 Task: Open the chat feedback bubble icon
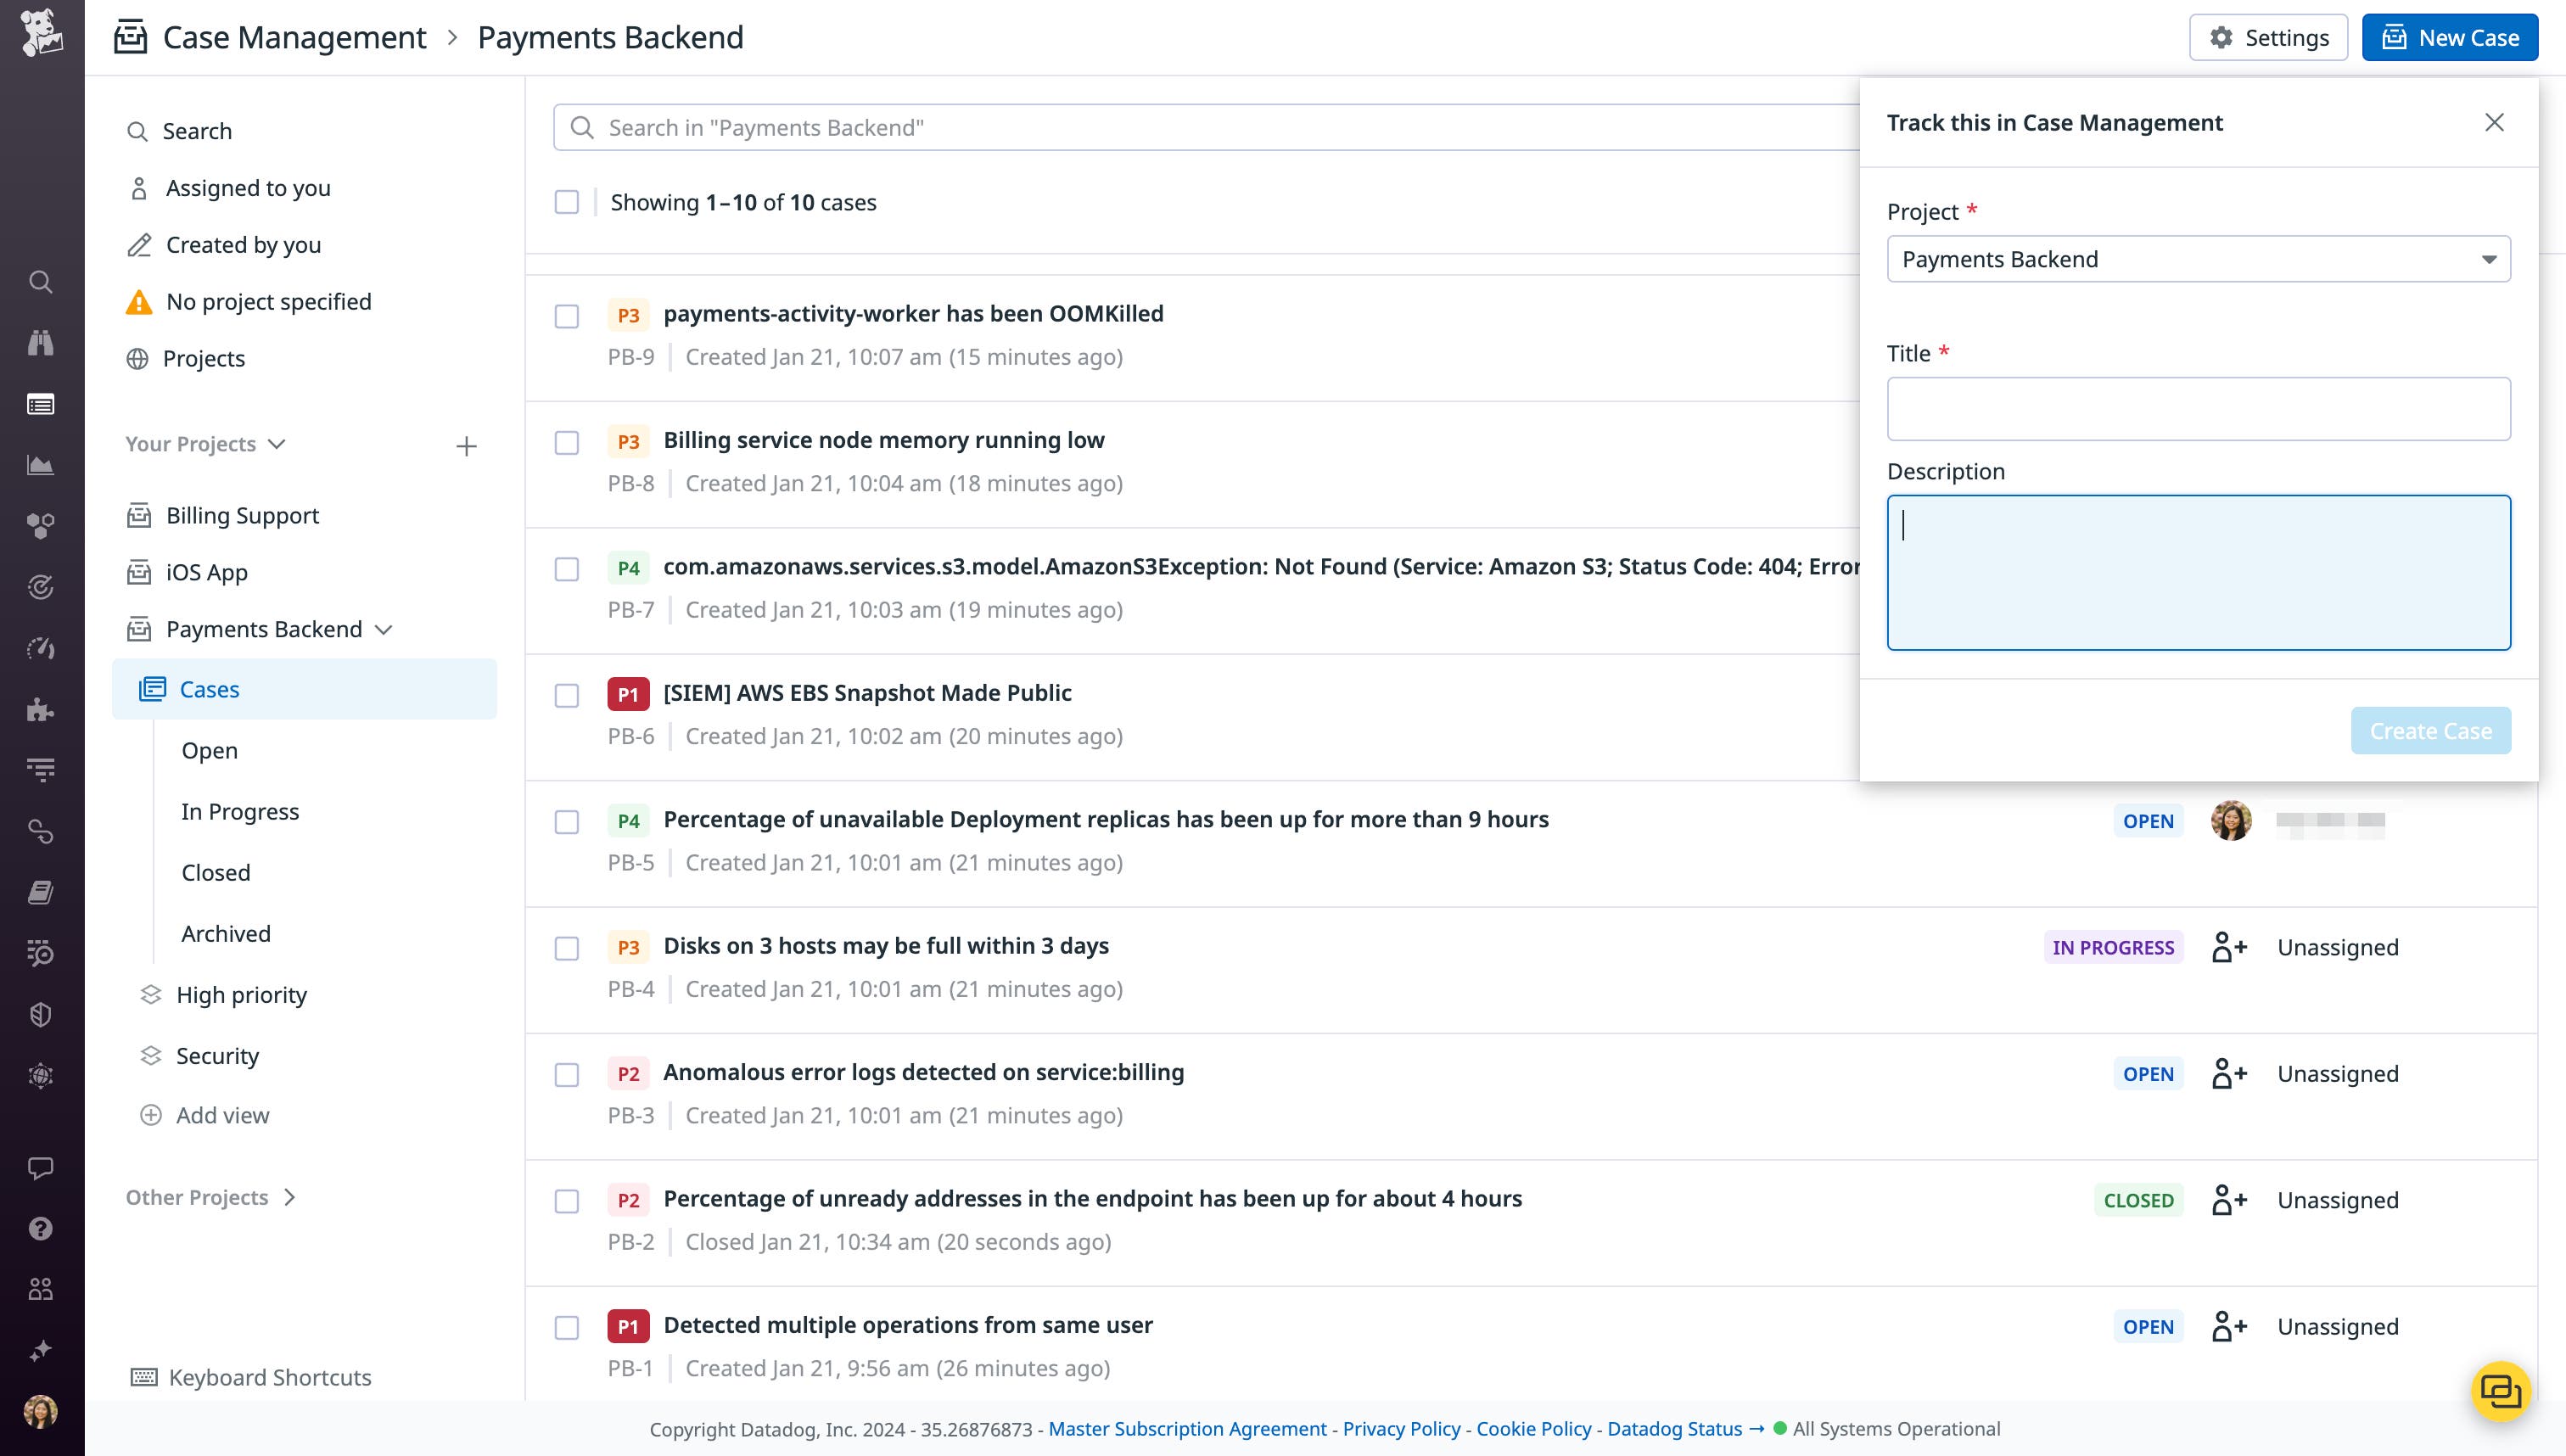coord(40,1168)
